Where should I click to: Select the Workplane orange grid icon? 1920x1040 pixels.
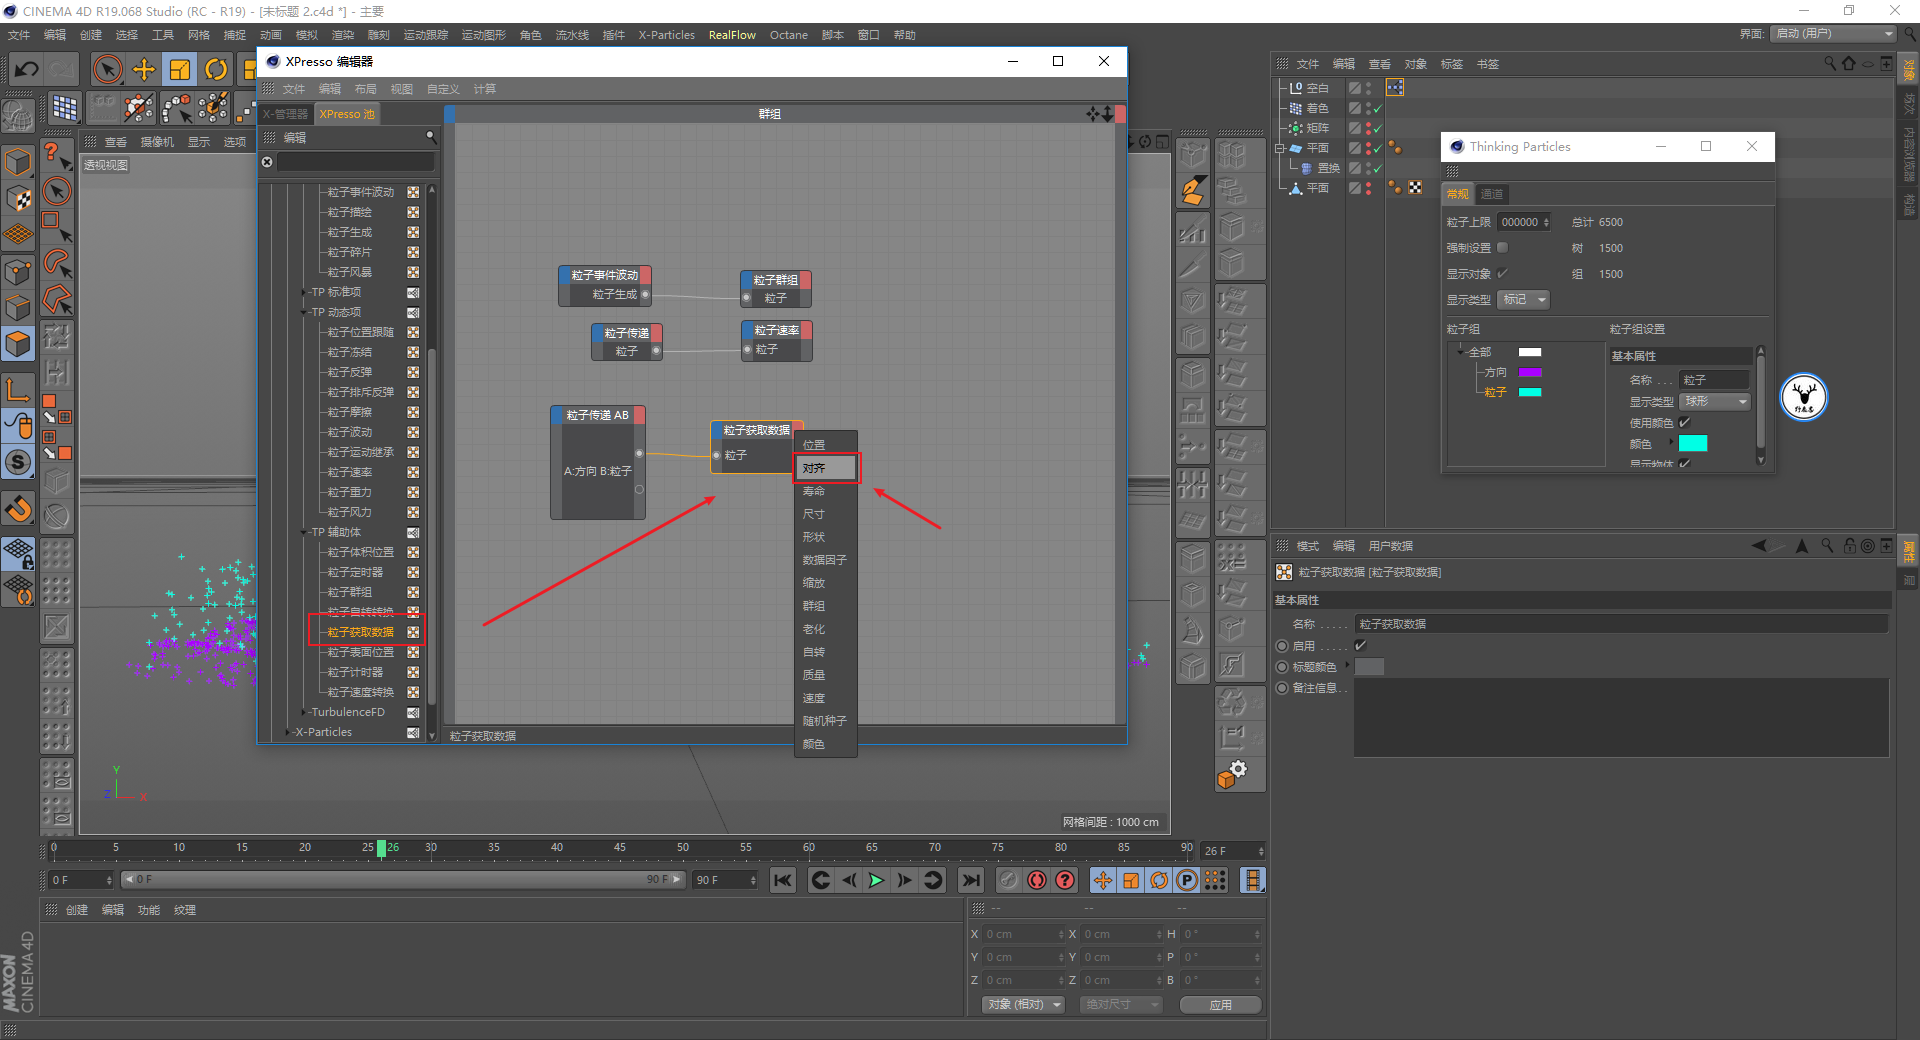(19, 235)
